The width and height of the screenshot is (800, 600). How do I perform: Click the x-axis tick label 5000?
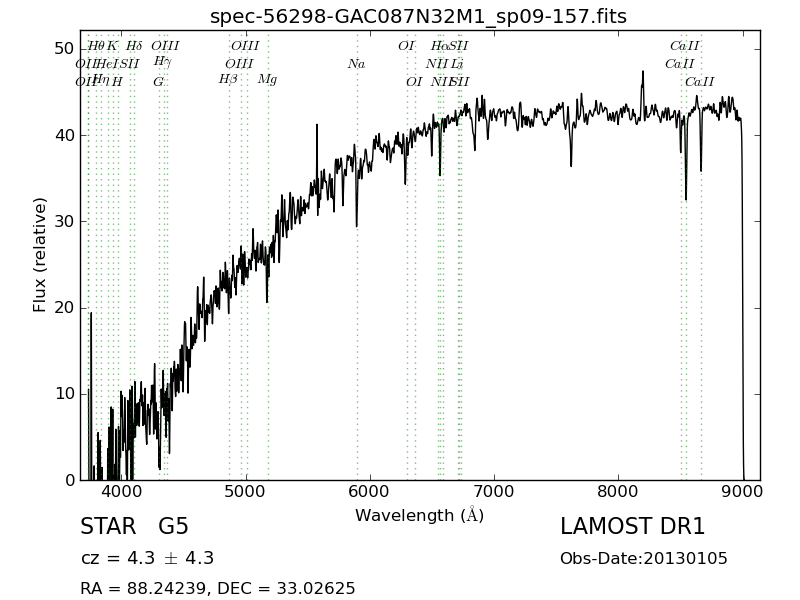[x=246, y=491]
